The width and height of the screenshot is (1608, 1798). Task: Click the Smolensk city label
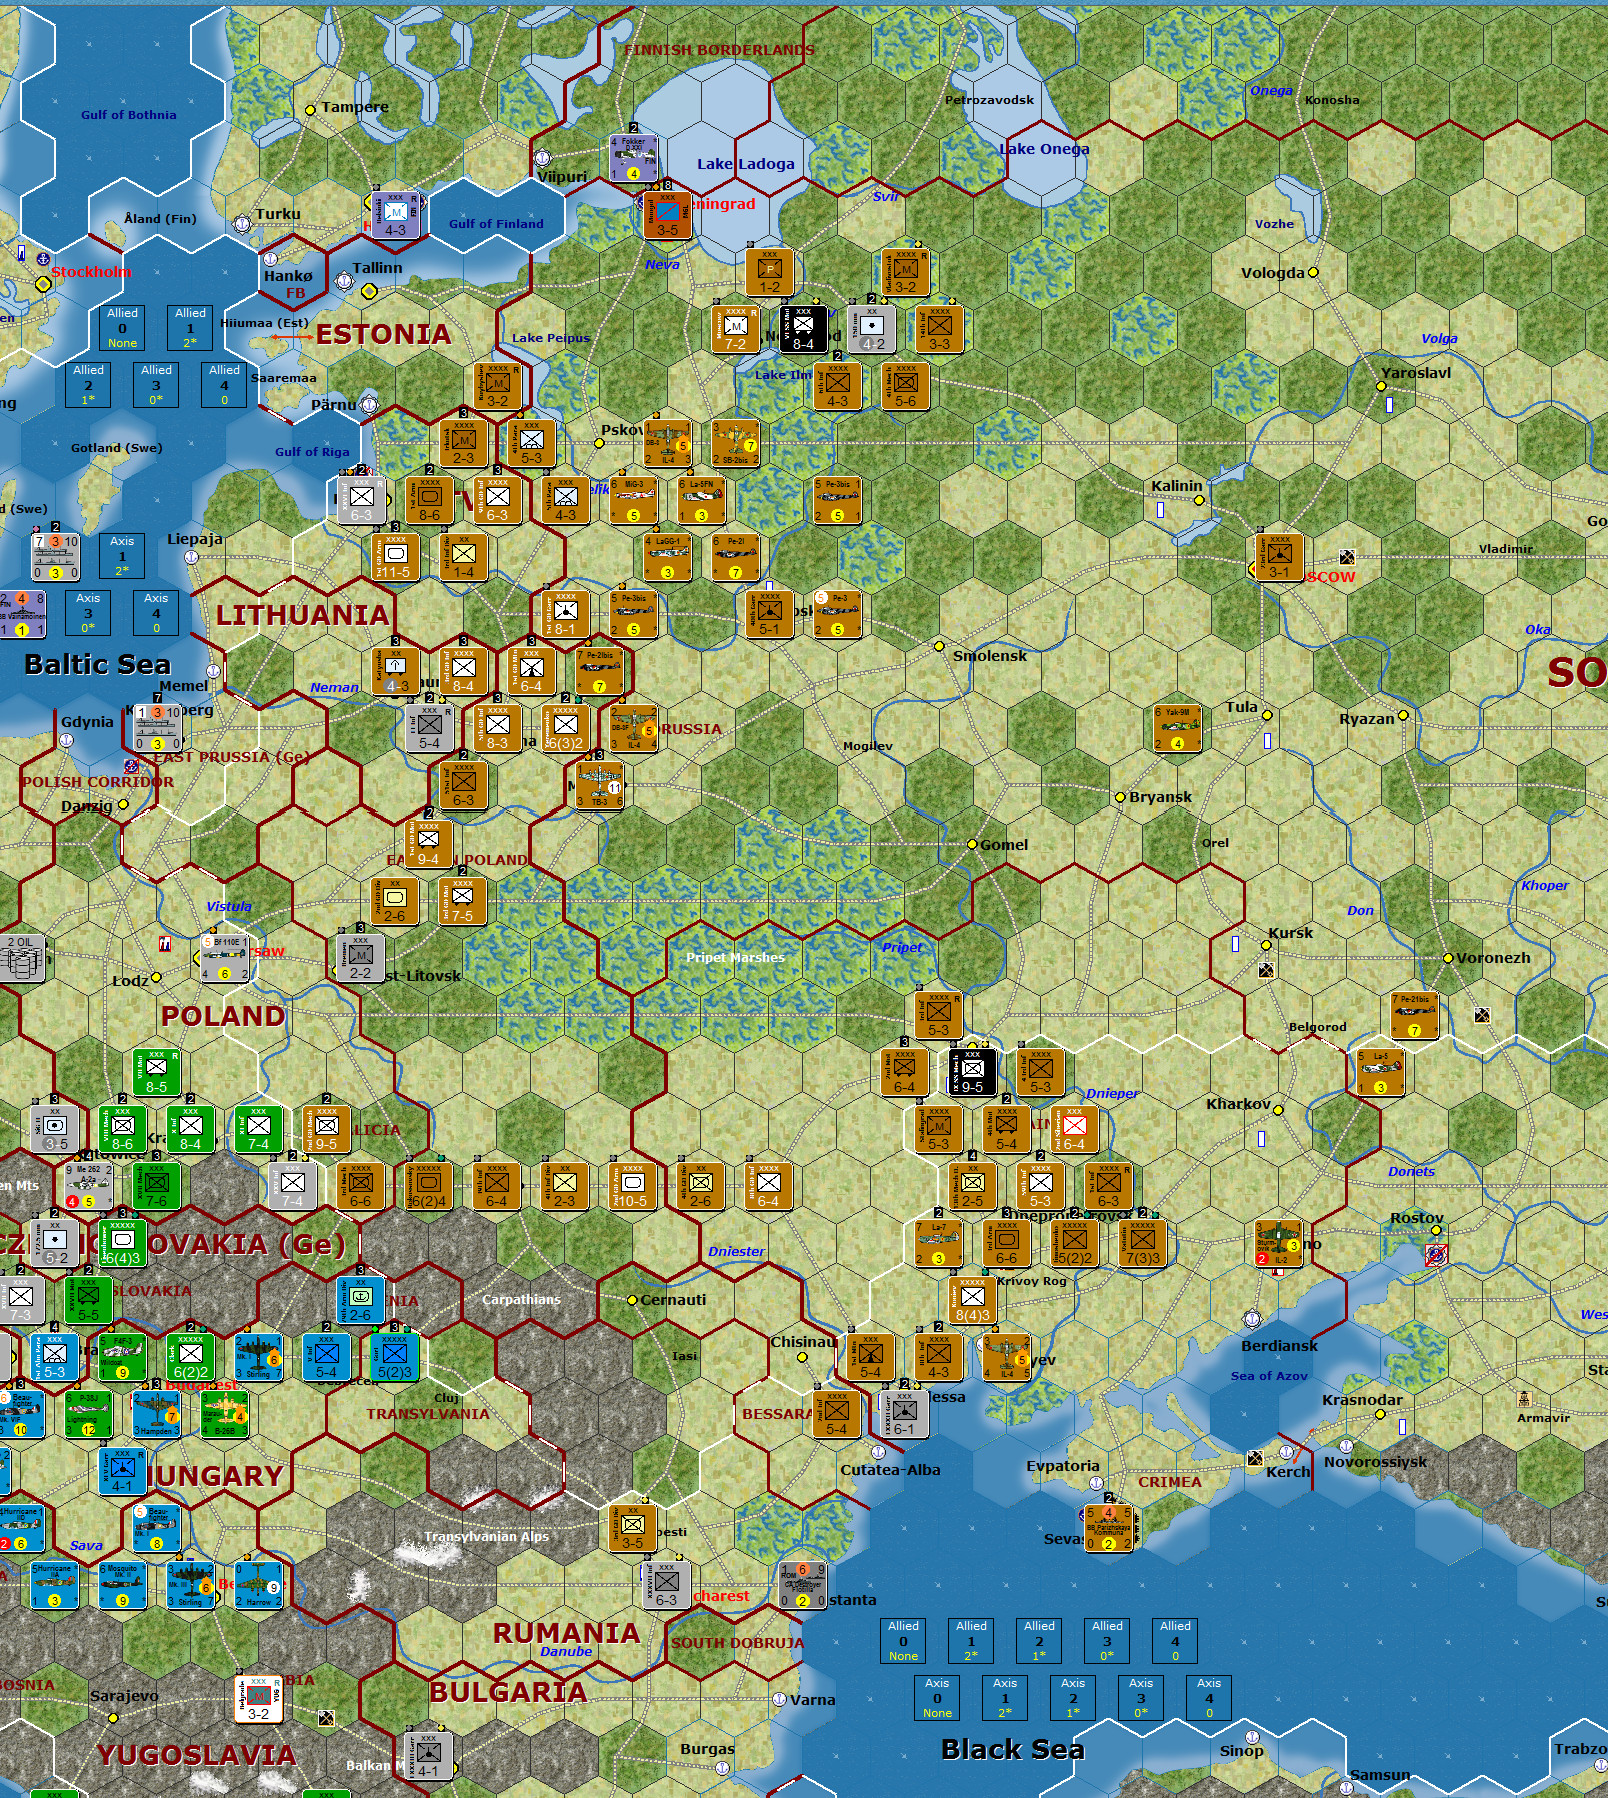pos(990,656)
